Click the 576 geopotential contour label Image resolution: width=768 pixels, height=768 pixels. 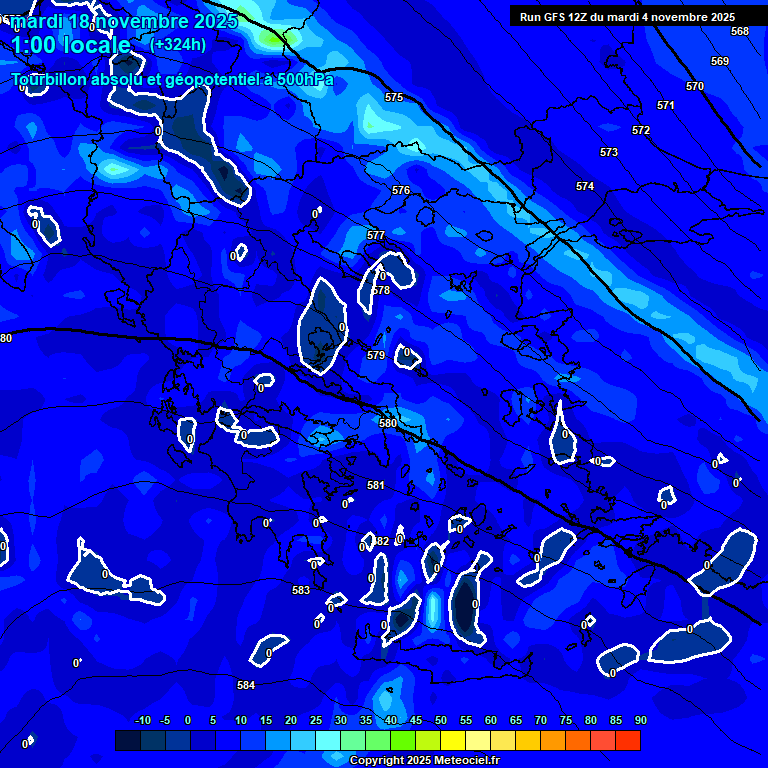401,190
